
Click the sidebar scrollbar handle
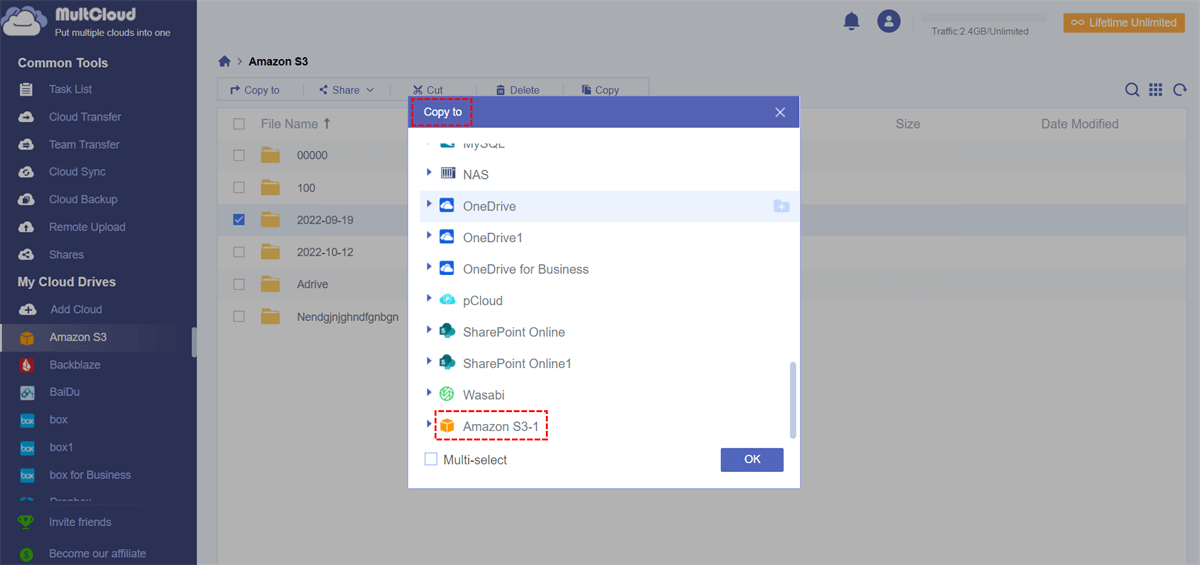click(x=194, y=342)
